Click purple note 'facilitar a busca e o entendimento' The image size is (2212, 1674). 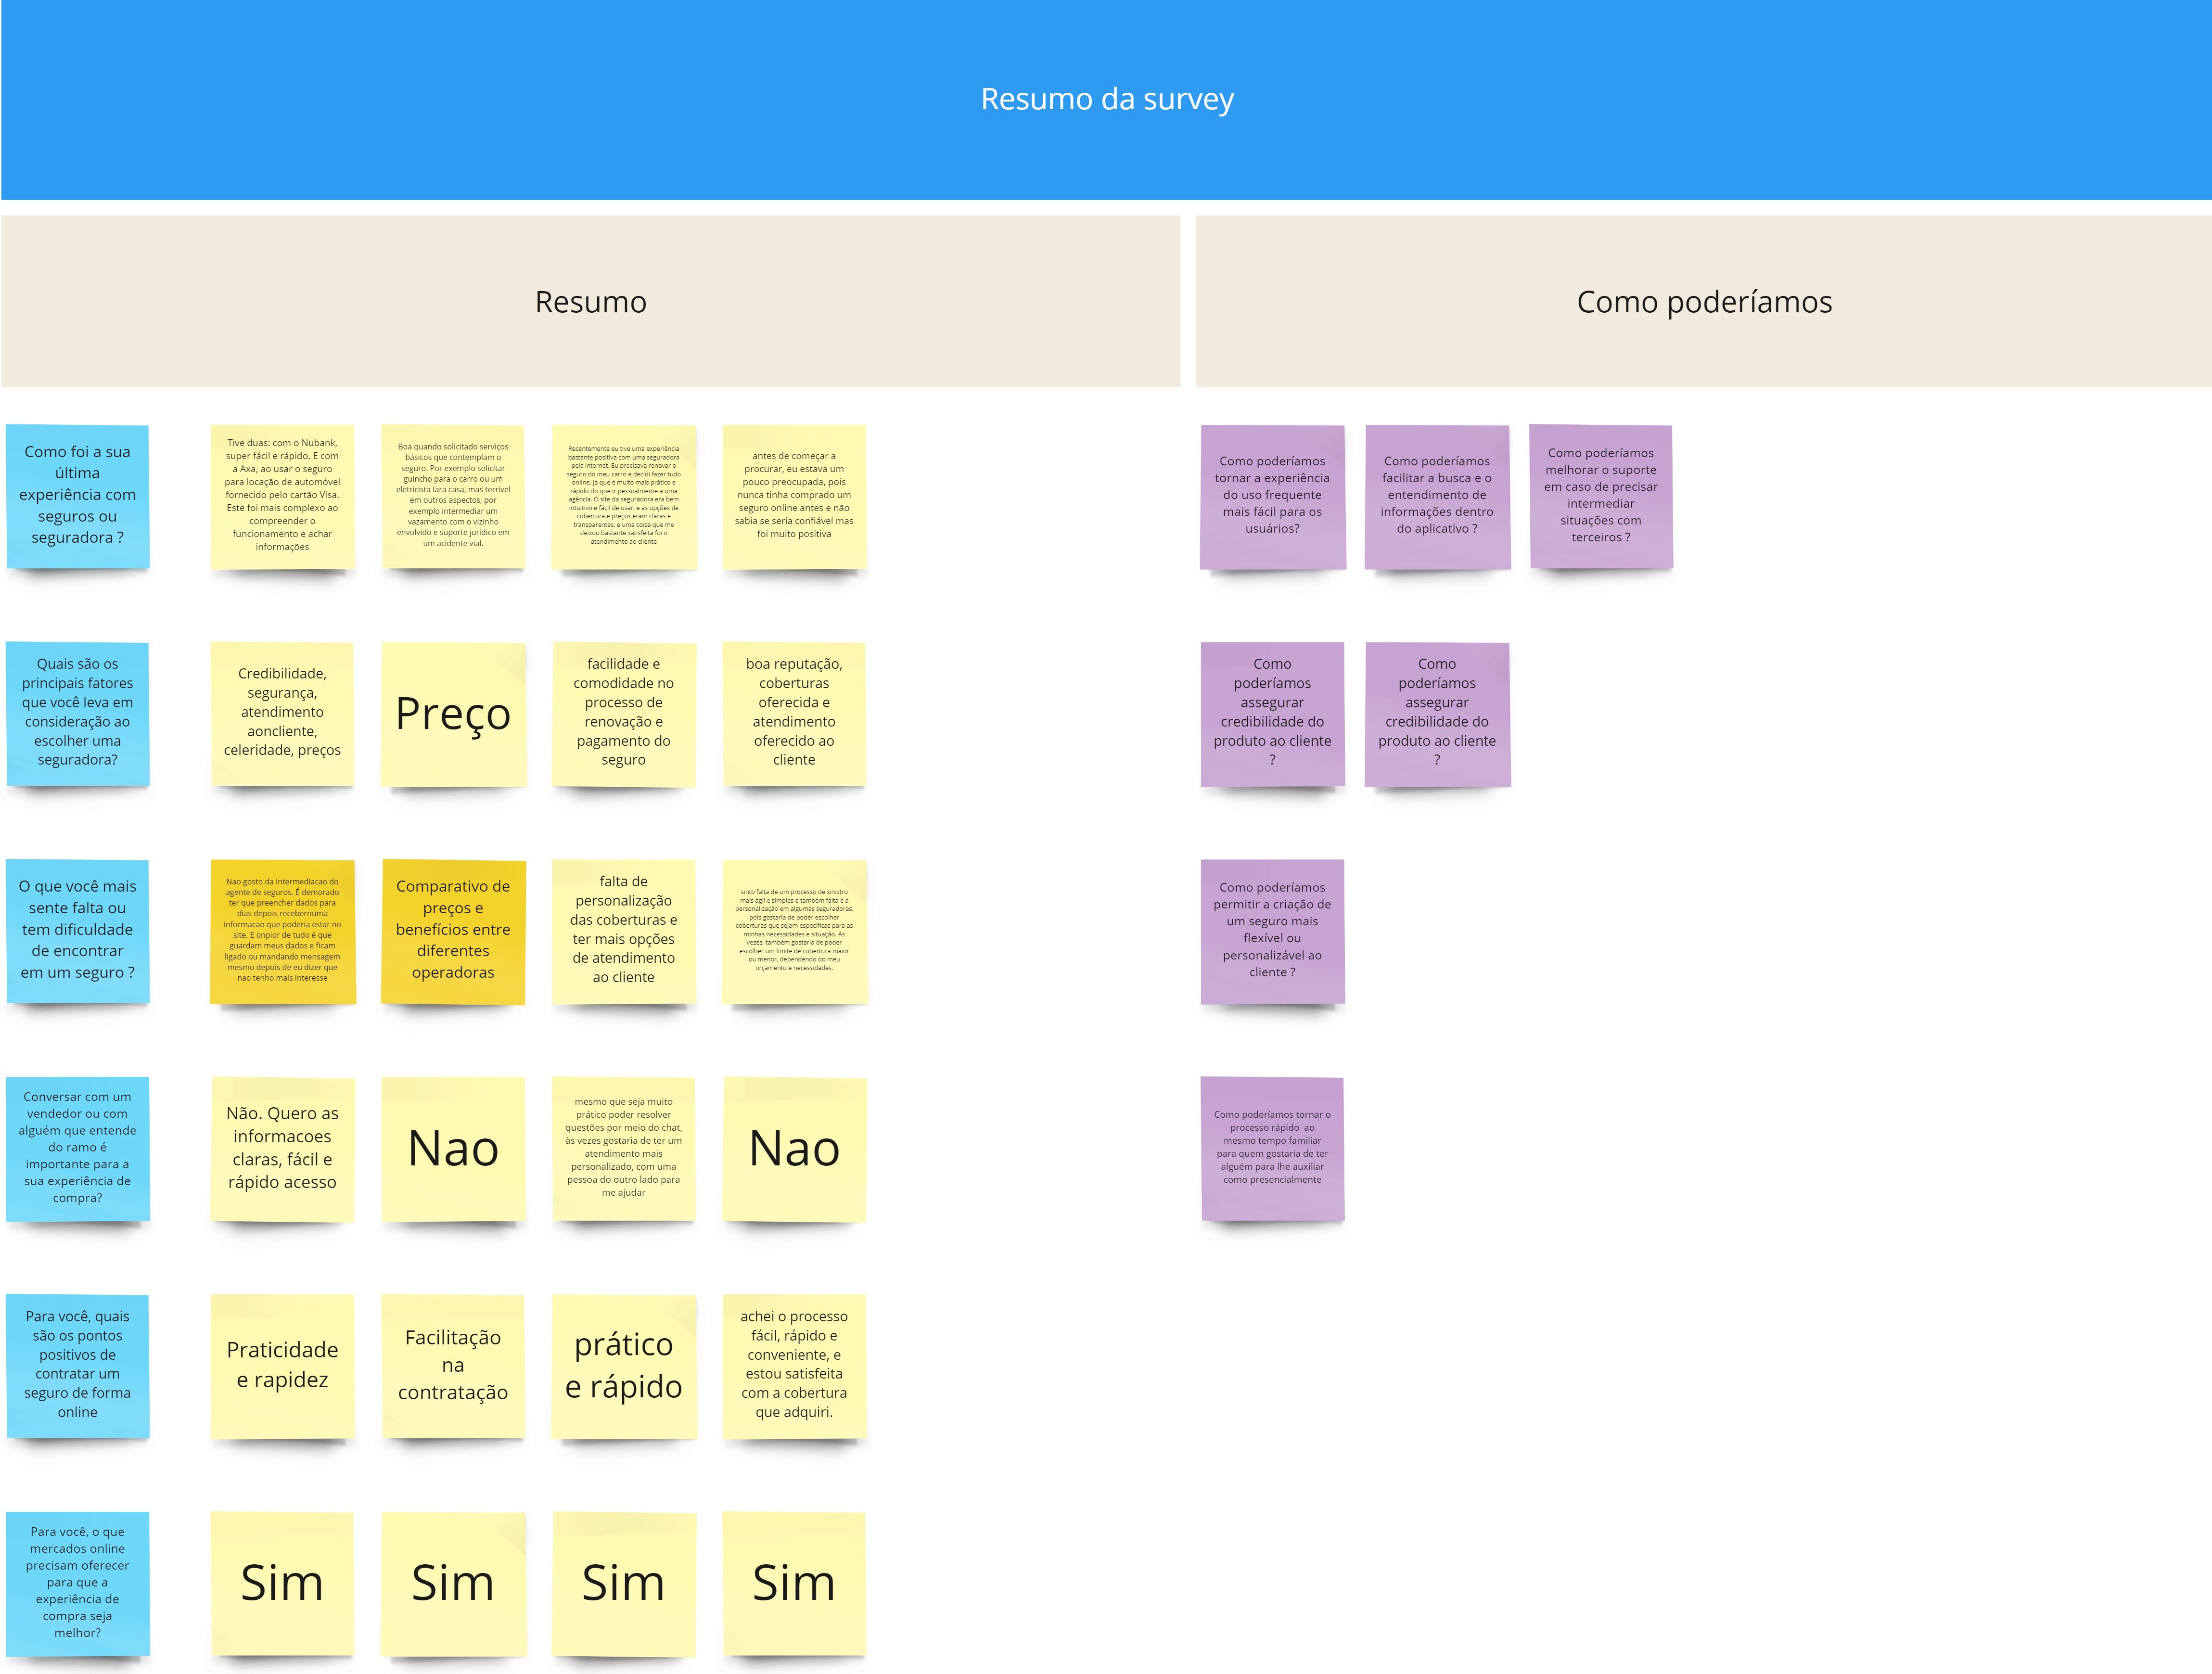[1437, 495]
